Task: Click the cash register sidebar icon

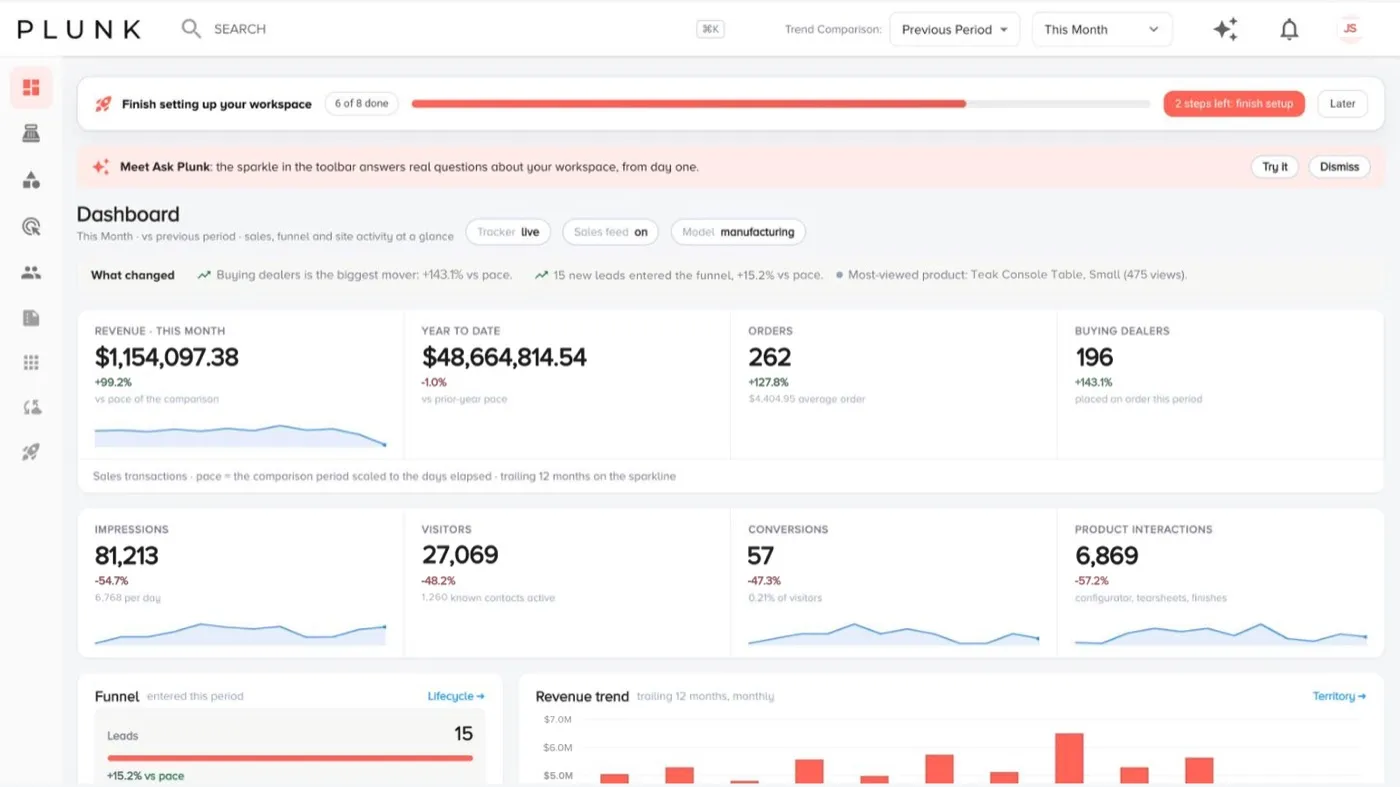Action: [x=31, y=134]
